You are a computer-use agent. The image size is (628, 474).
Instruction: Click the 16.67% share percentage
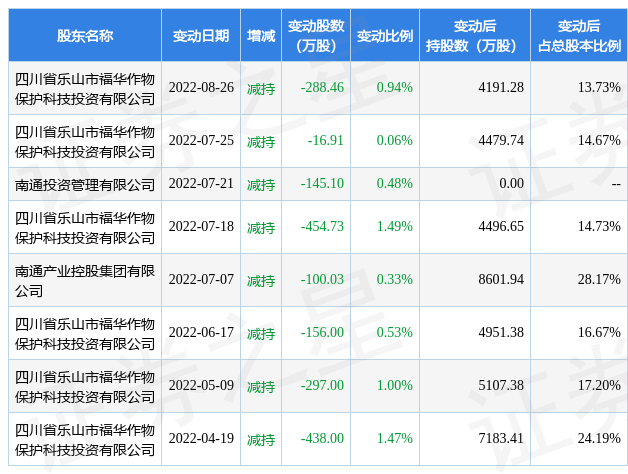coord(599,332)
